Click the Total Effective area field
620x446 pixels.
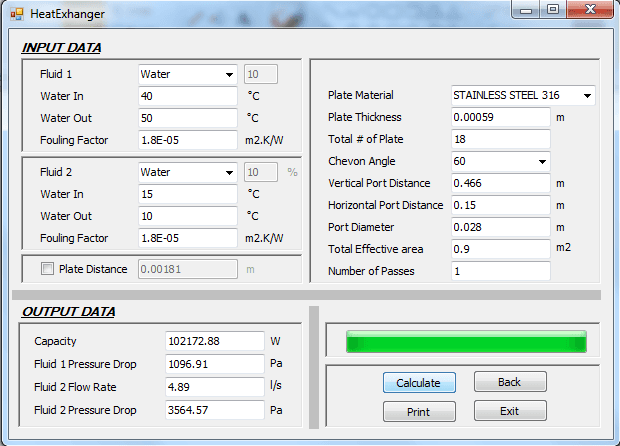pos(501,249)
